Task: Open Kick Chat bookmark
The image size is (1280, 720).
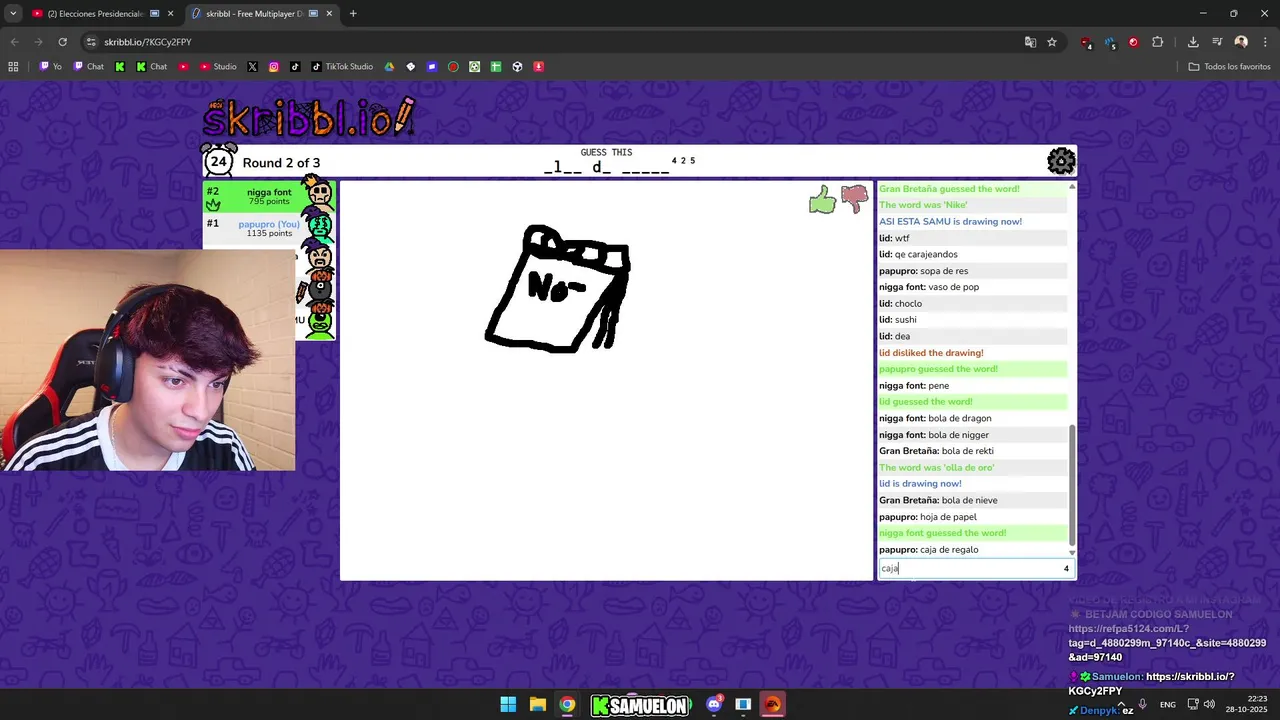Action: (151, 67)
